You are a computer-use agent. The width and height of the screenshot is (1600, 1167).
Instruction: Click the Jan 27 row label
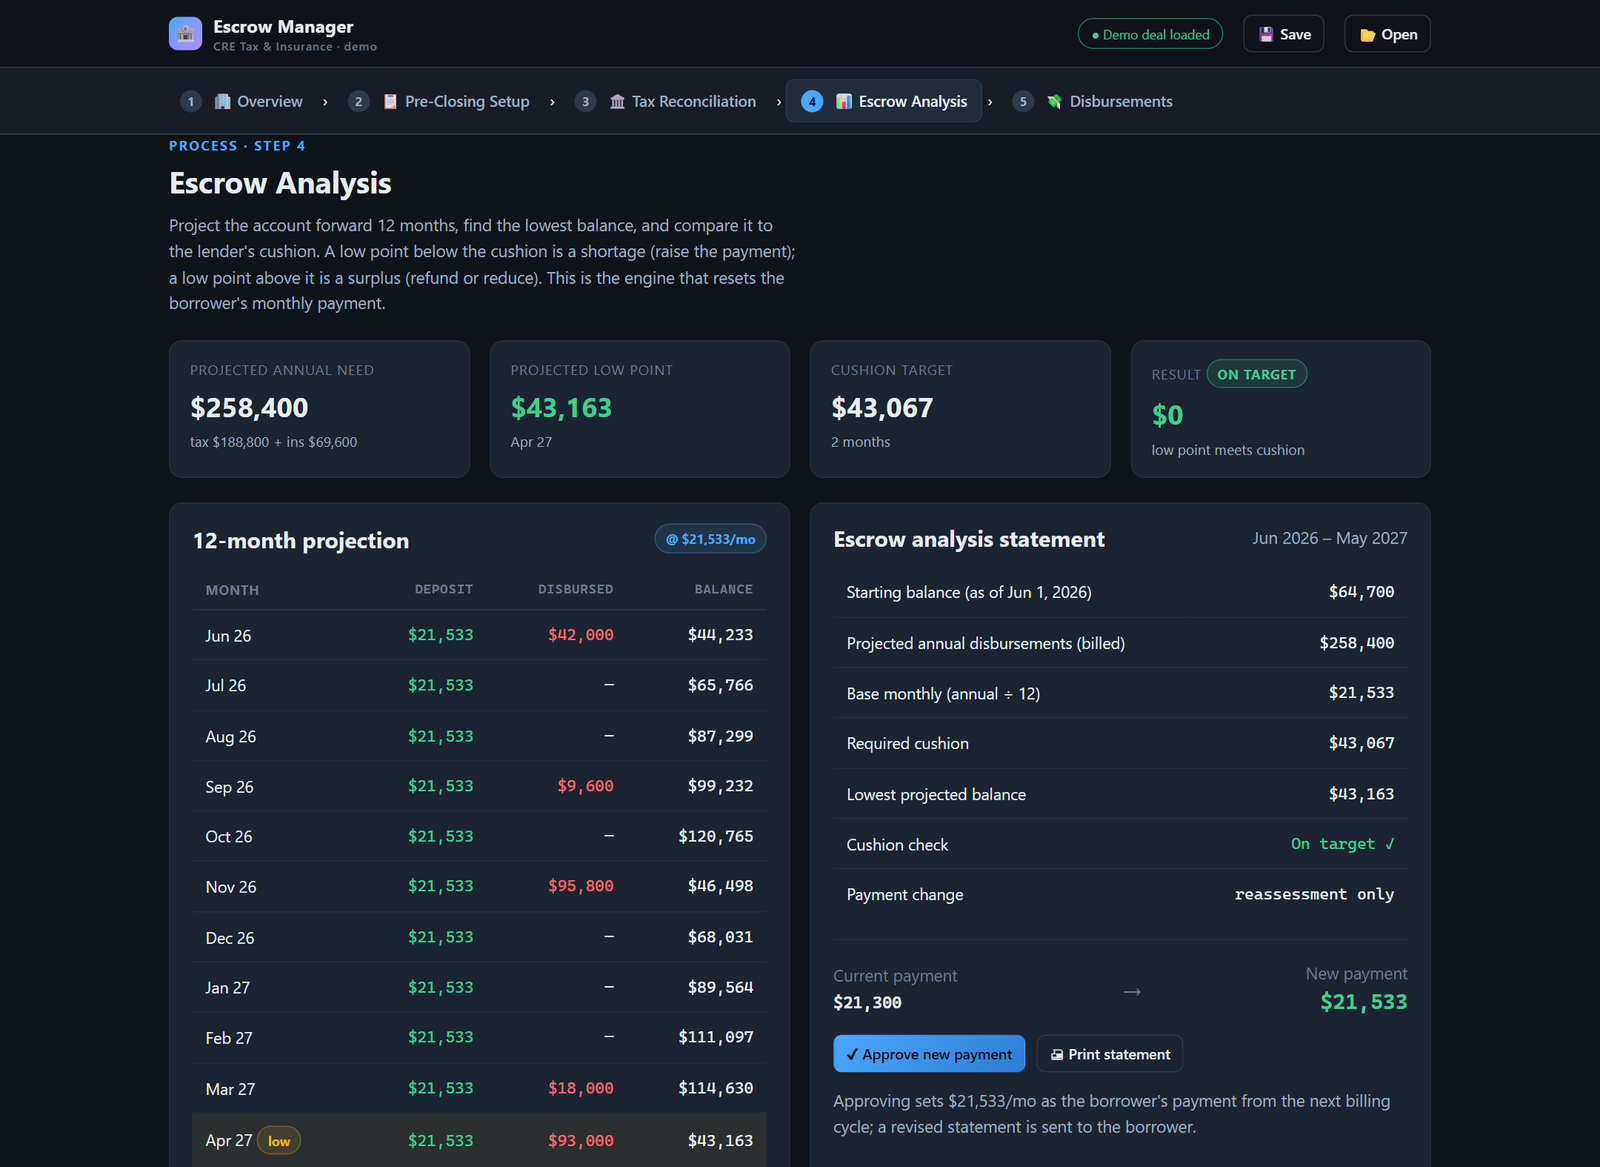(x=228, y=988)
